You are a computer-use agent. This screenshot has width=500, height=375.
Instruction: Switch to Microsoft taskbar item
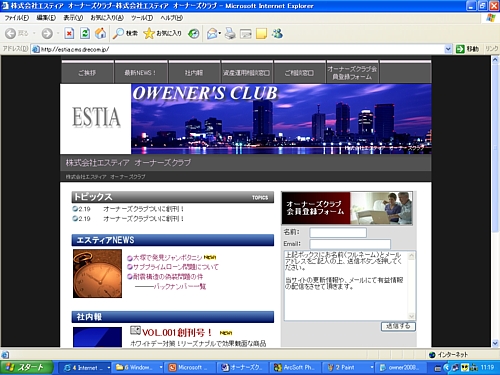[191, 367]
